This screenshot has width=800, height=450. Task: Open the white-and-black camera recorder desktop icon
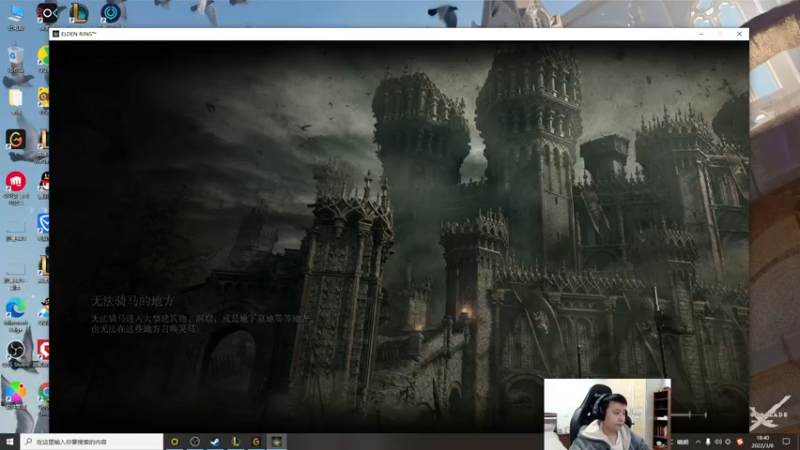(47, 13)
